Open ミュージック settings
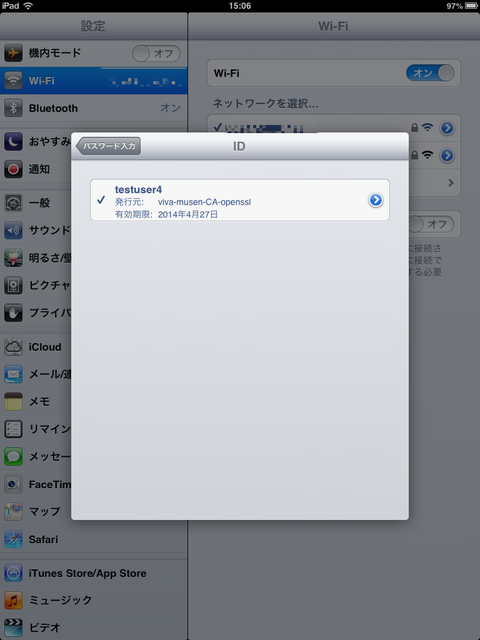This screenshot has height=640, width=480. pyautogui.click(x=93, y=600)
